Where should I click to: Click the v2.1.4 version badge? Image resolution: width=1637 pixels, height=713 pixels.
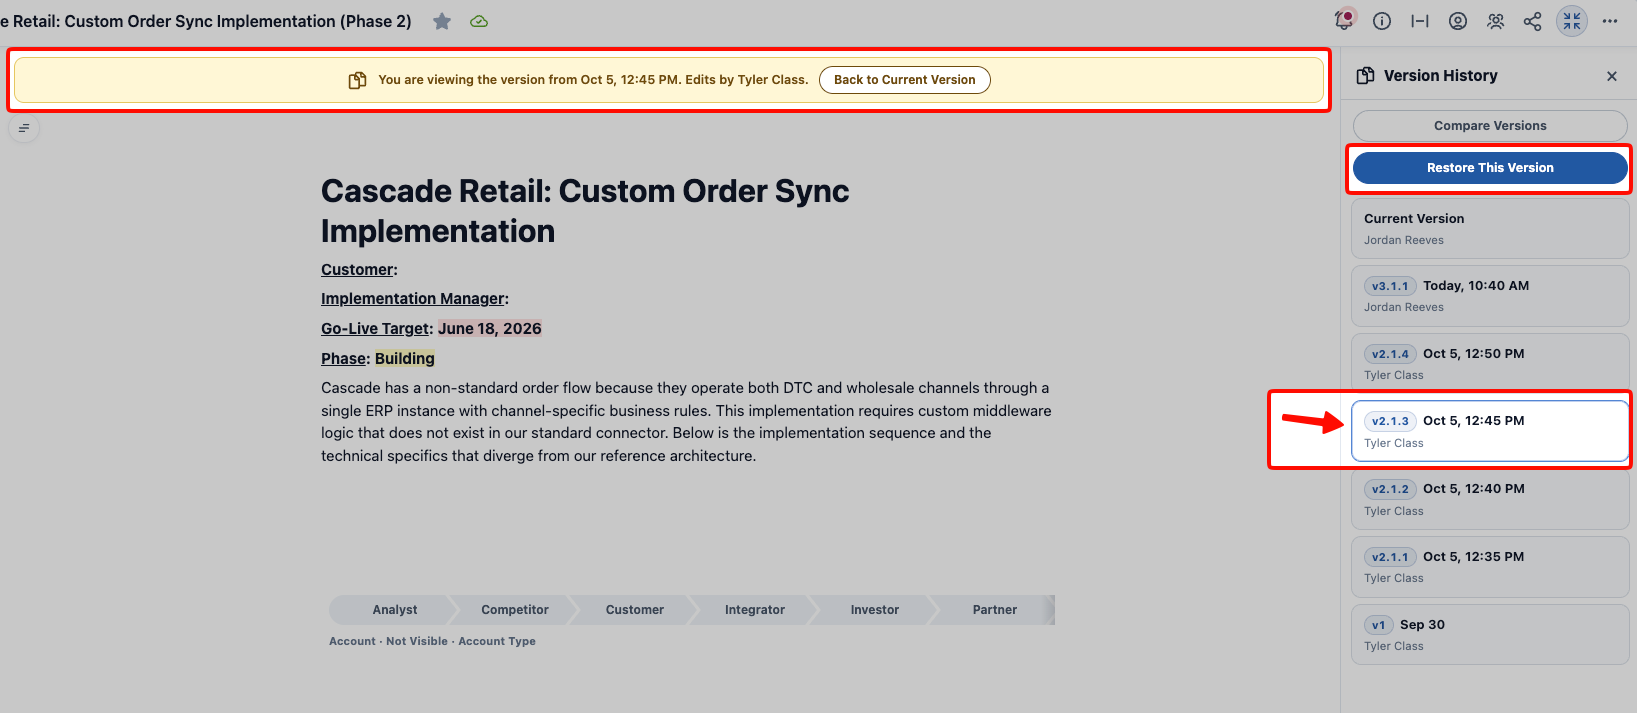point(1390,354)
